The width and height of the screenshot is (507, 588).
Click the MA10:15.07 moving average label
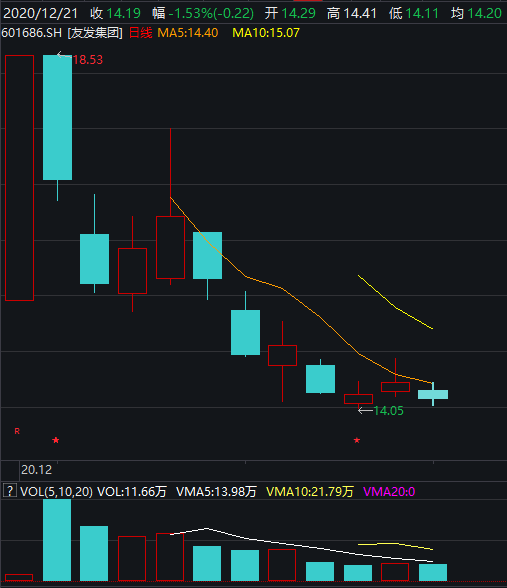[x=266, y=33]
